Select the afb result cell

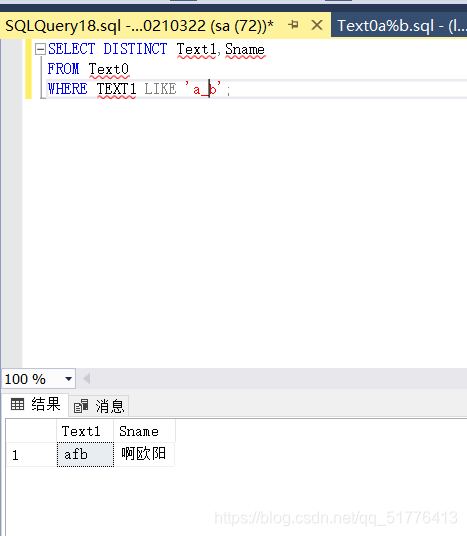[x=85, y=454]
